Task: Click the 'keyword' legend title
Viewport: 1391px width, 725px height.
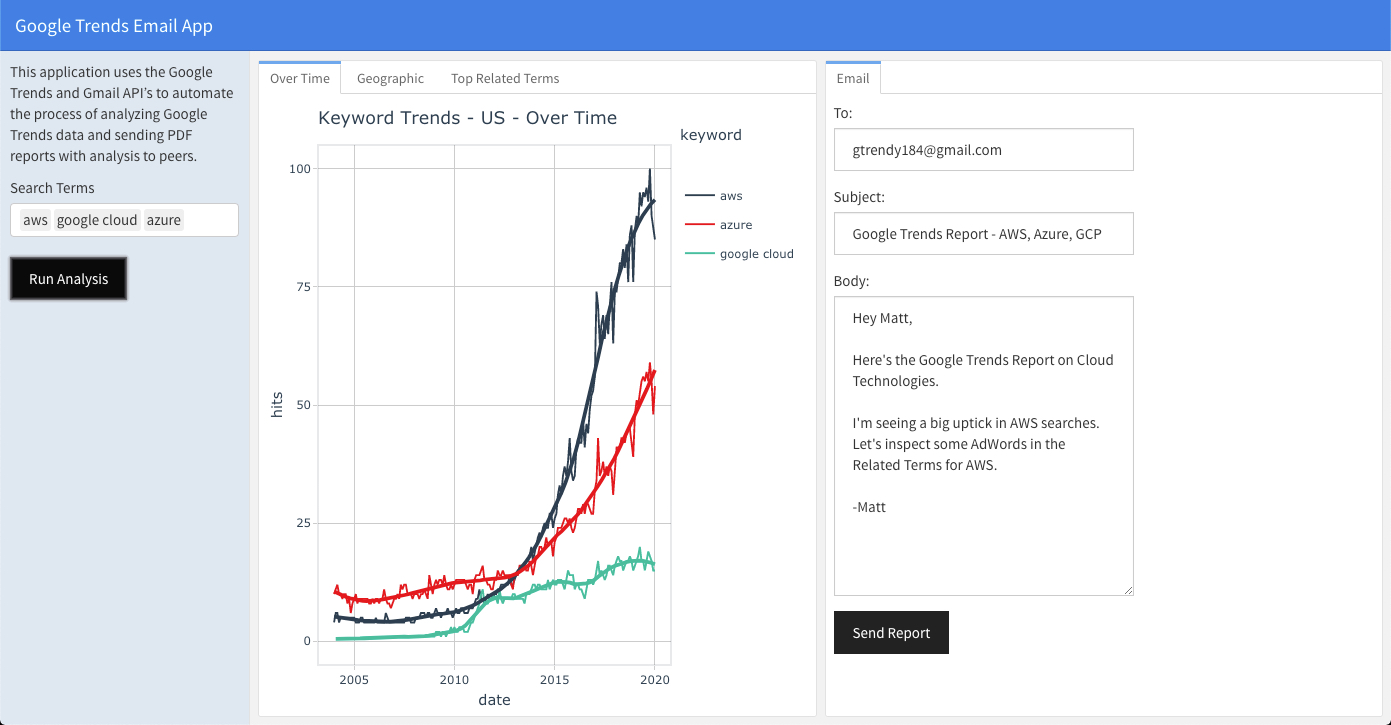Action: (x=711, y=135)
